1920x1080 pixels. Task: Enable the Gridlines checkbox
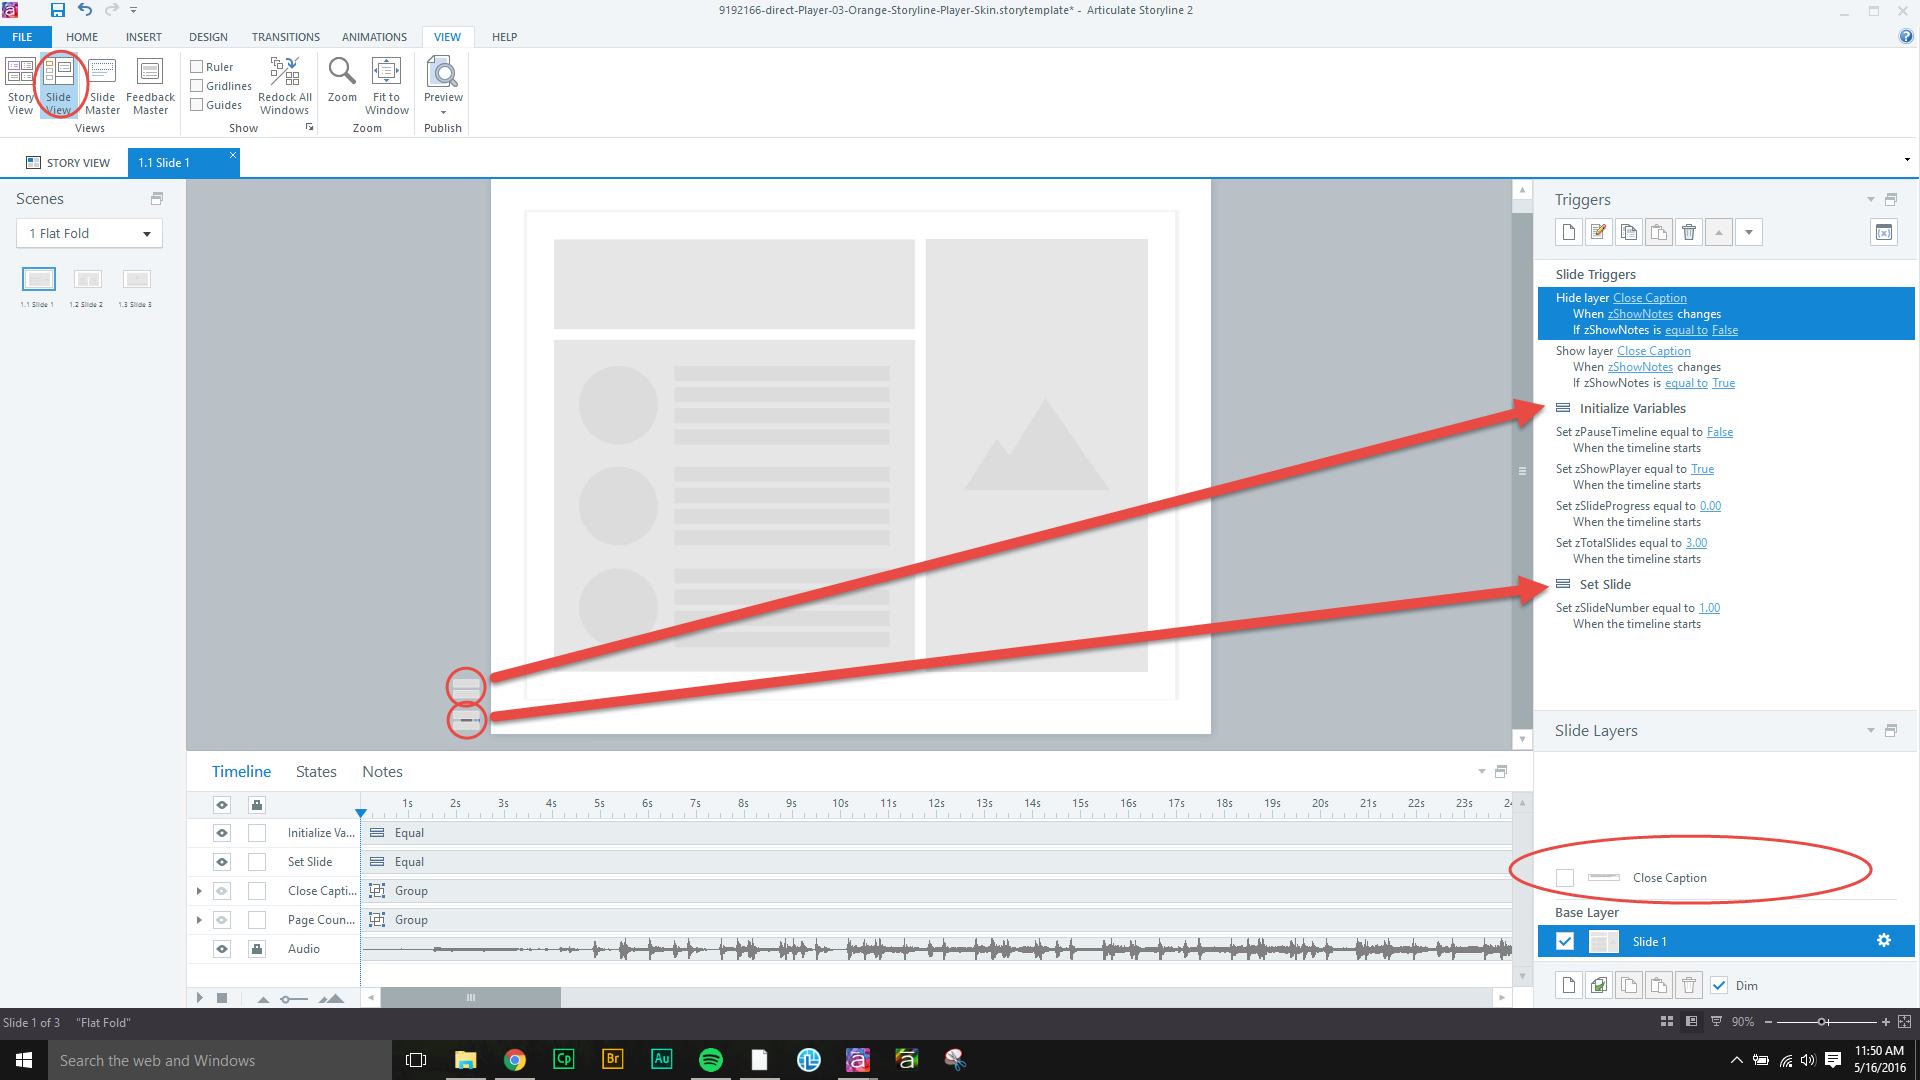197,86
